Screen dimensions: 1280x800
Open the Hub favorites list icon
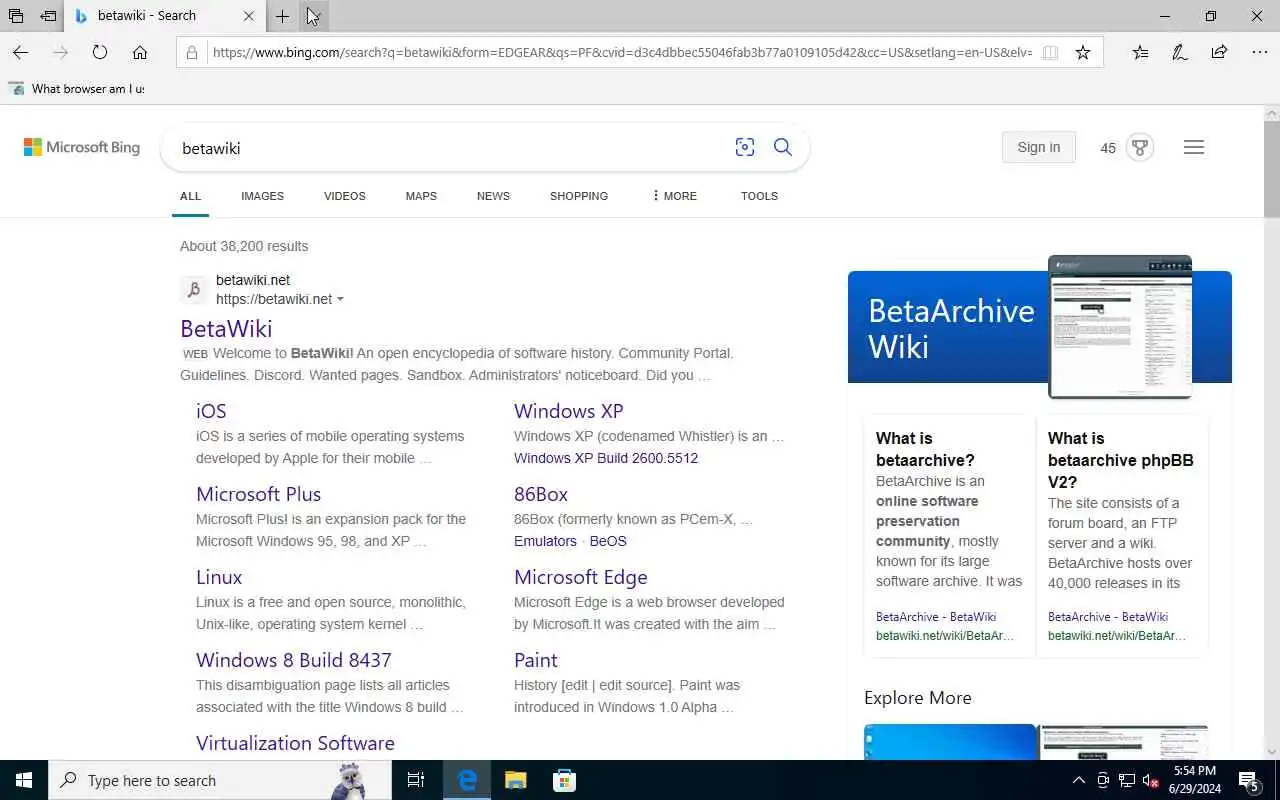[1140, 52]
